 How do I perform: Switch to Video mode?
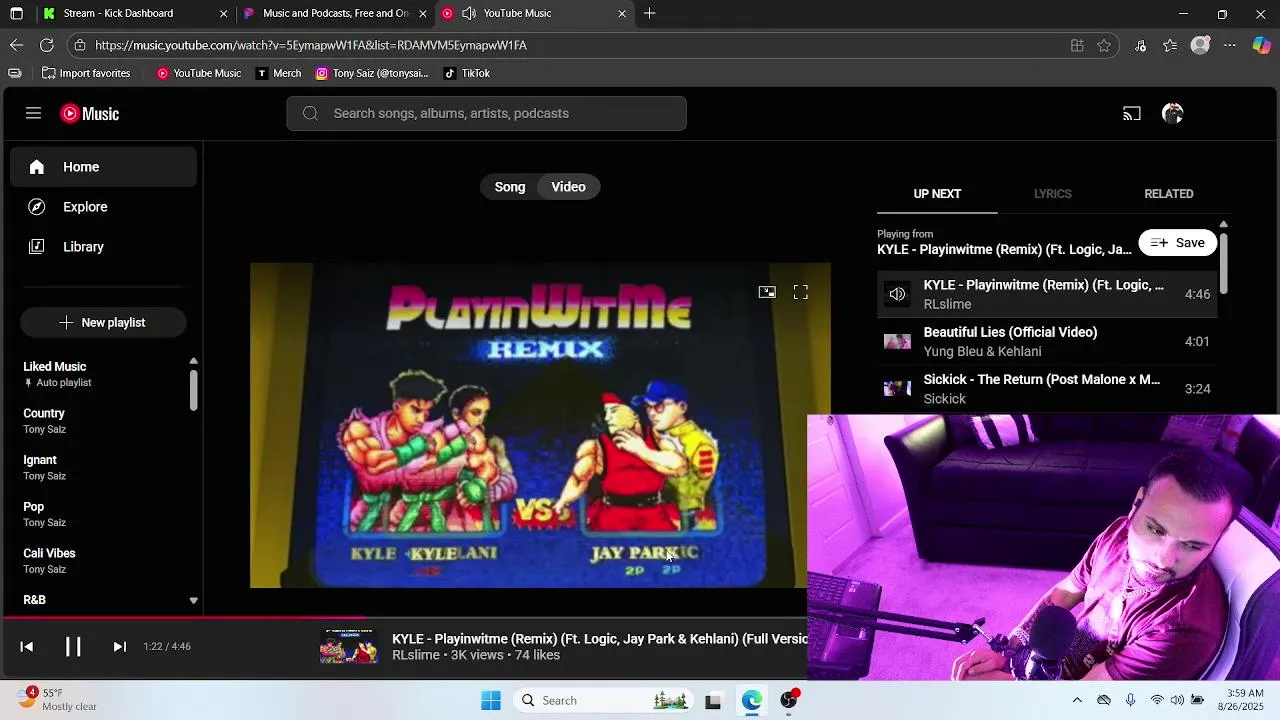pyautogui.click(x=568, y=187)
